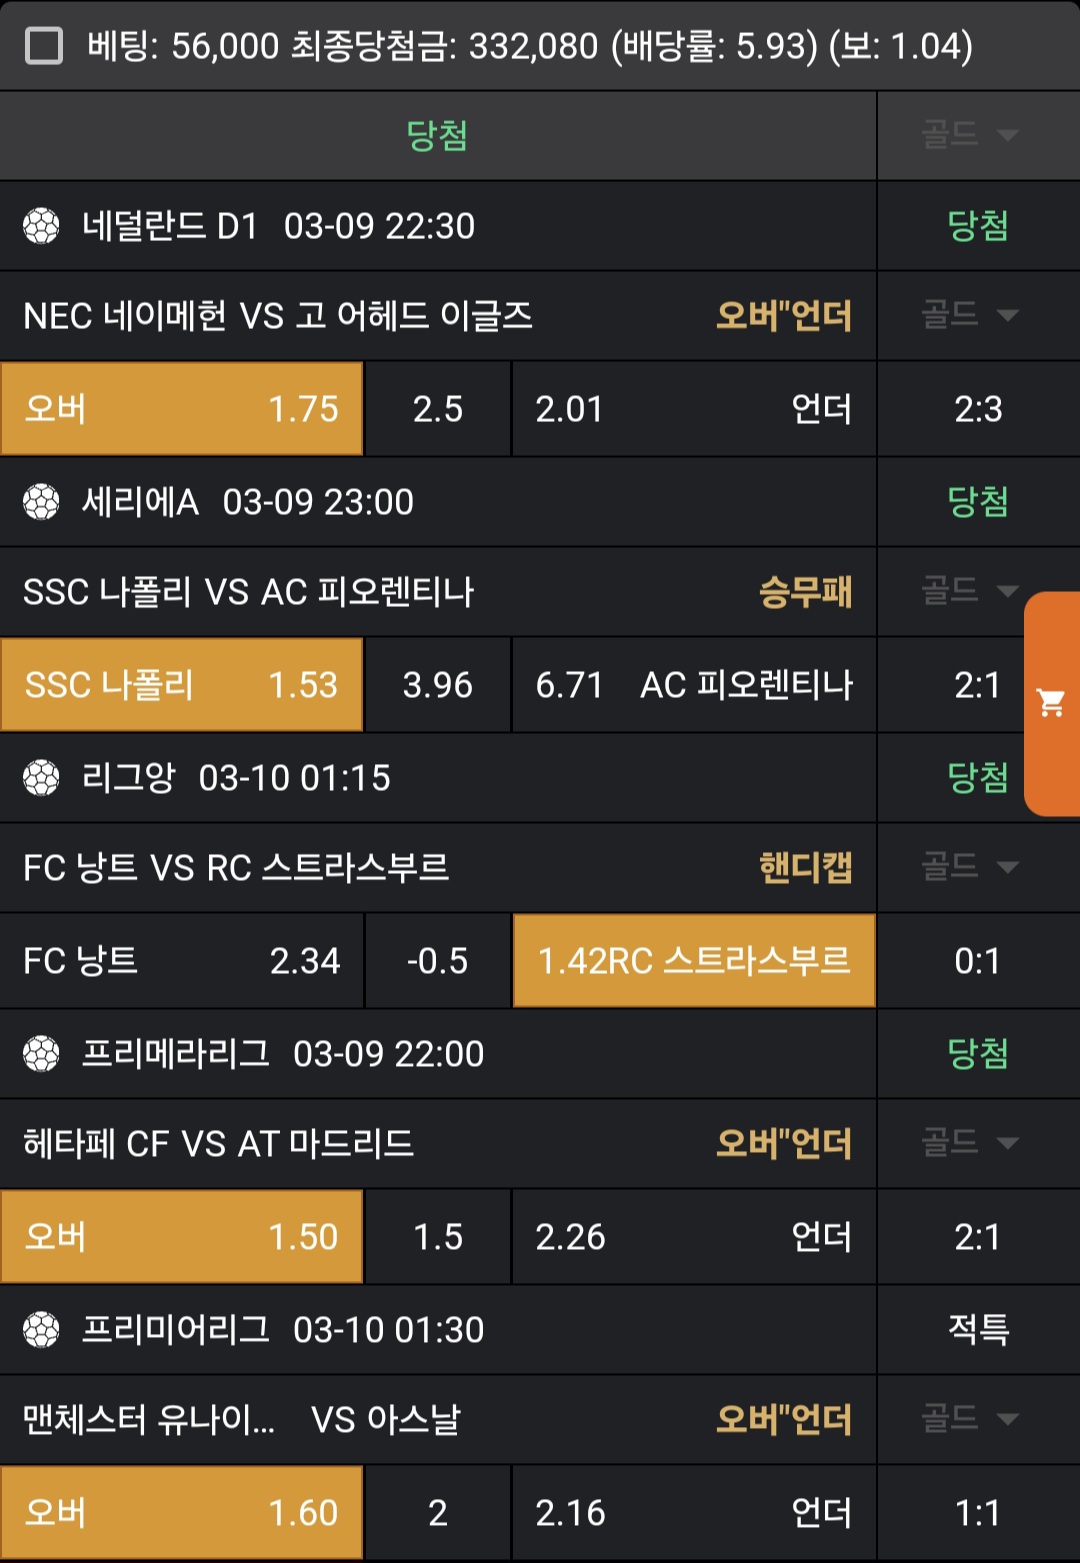Screen dimensions: 1080x1563
Task: Select SSC 나폴리 win odds 1.53
Action: (182, 685)
